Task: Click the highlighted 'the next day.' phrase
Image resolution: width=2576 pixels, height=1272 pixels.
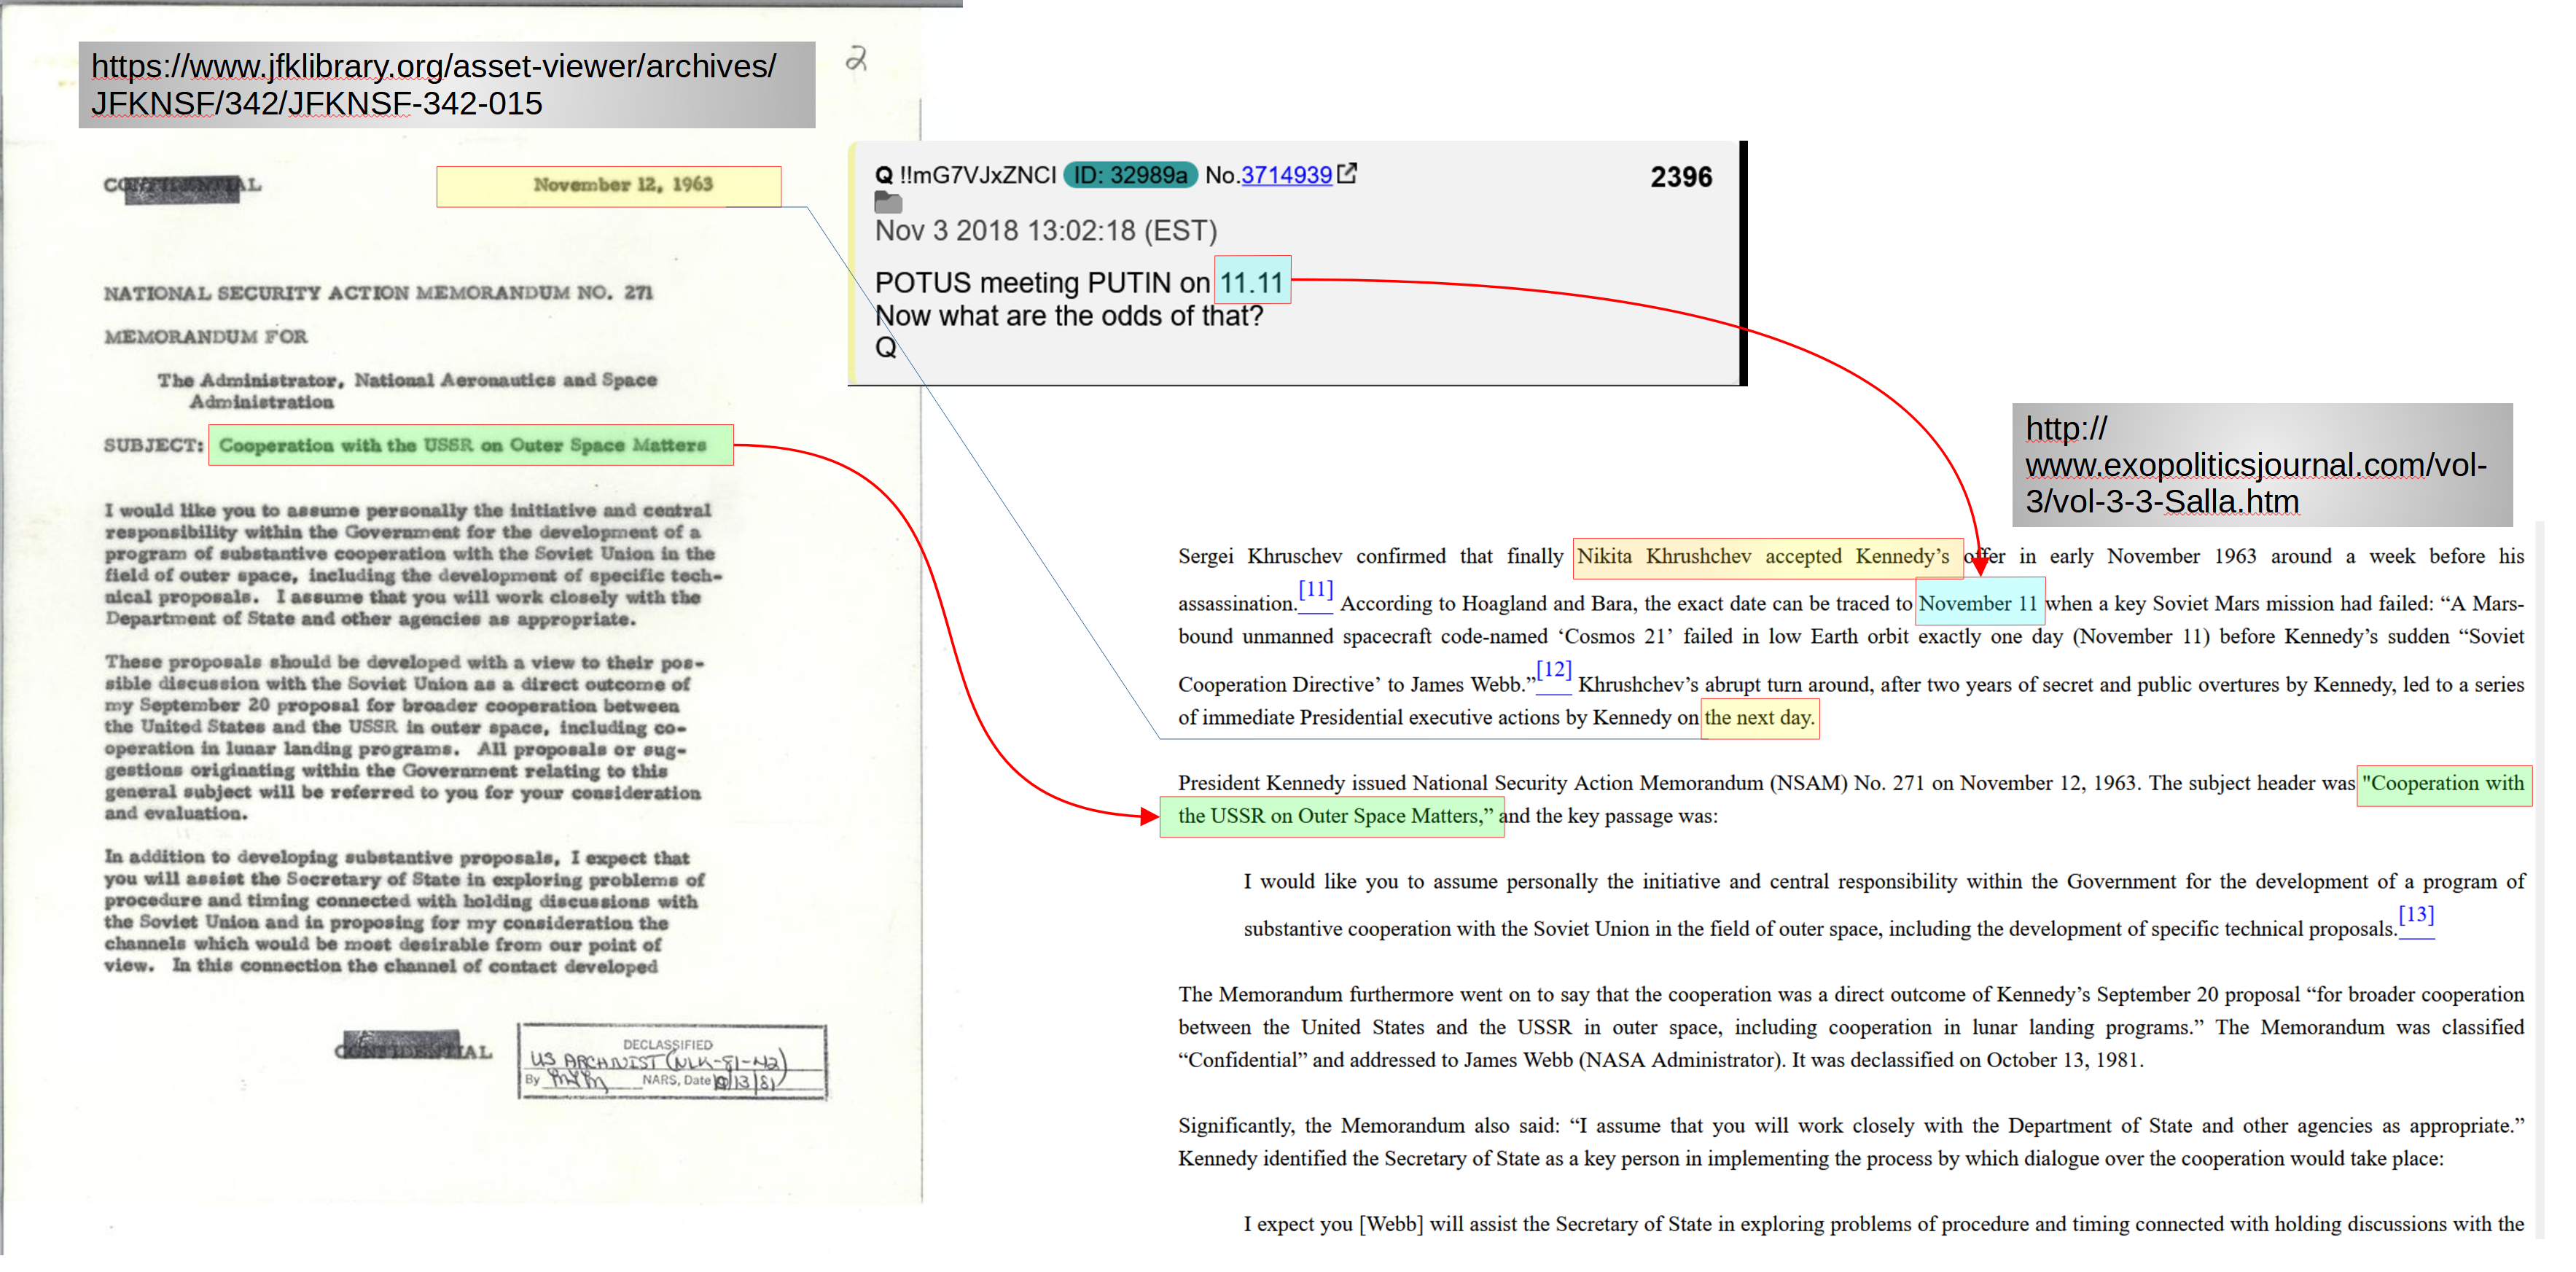Action: tap(1759, 717)
